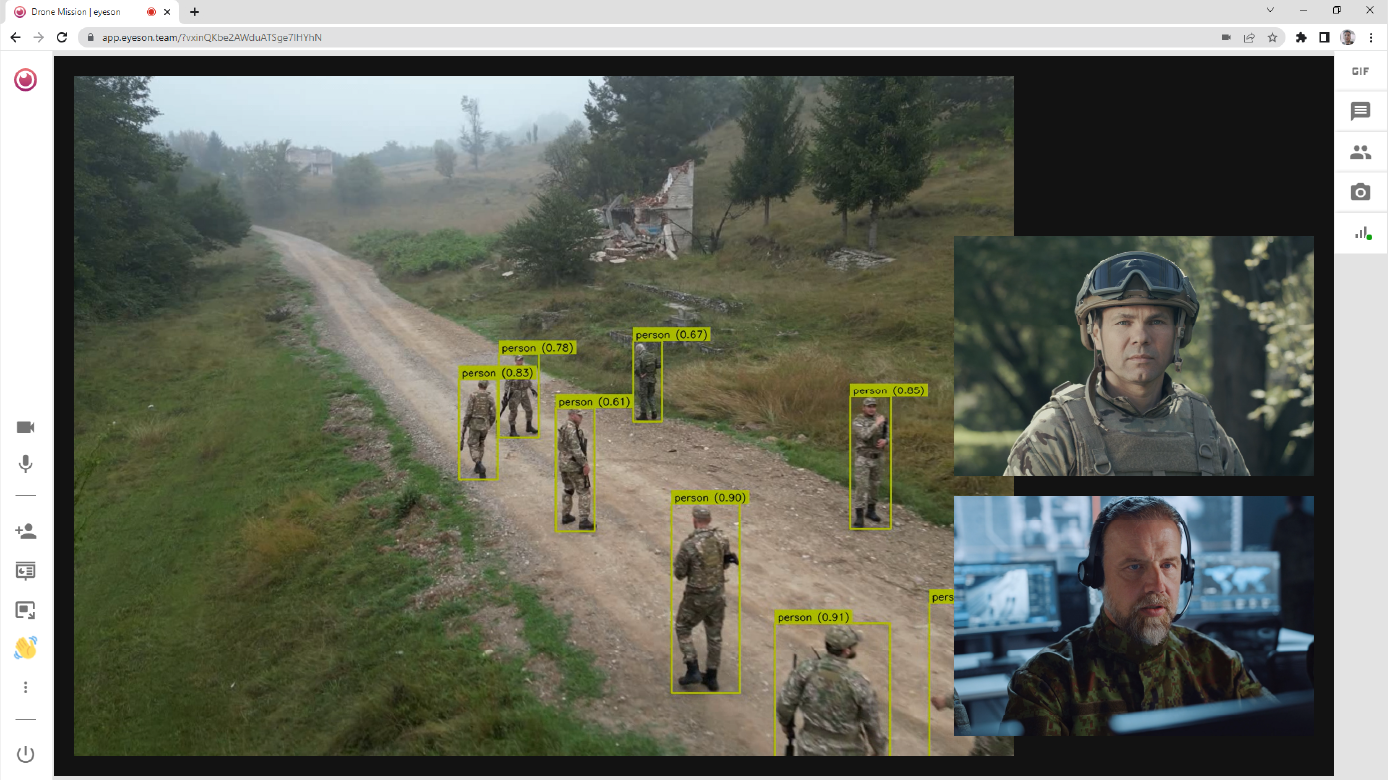Show the participants list
Viewport: 1388px width, 780px height.
click(x=1360, y=152)
